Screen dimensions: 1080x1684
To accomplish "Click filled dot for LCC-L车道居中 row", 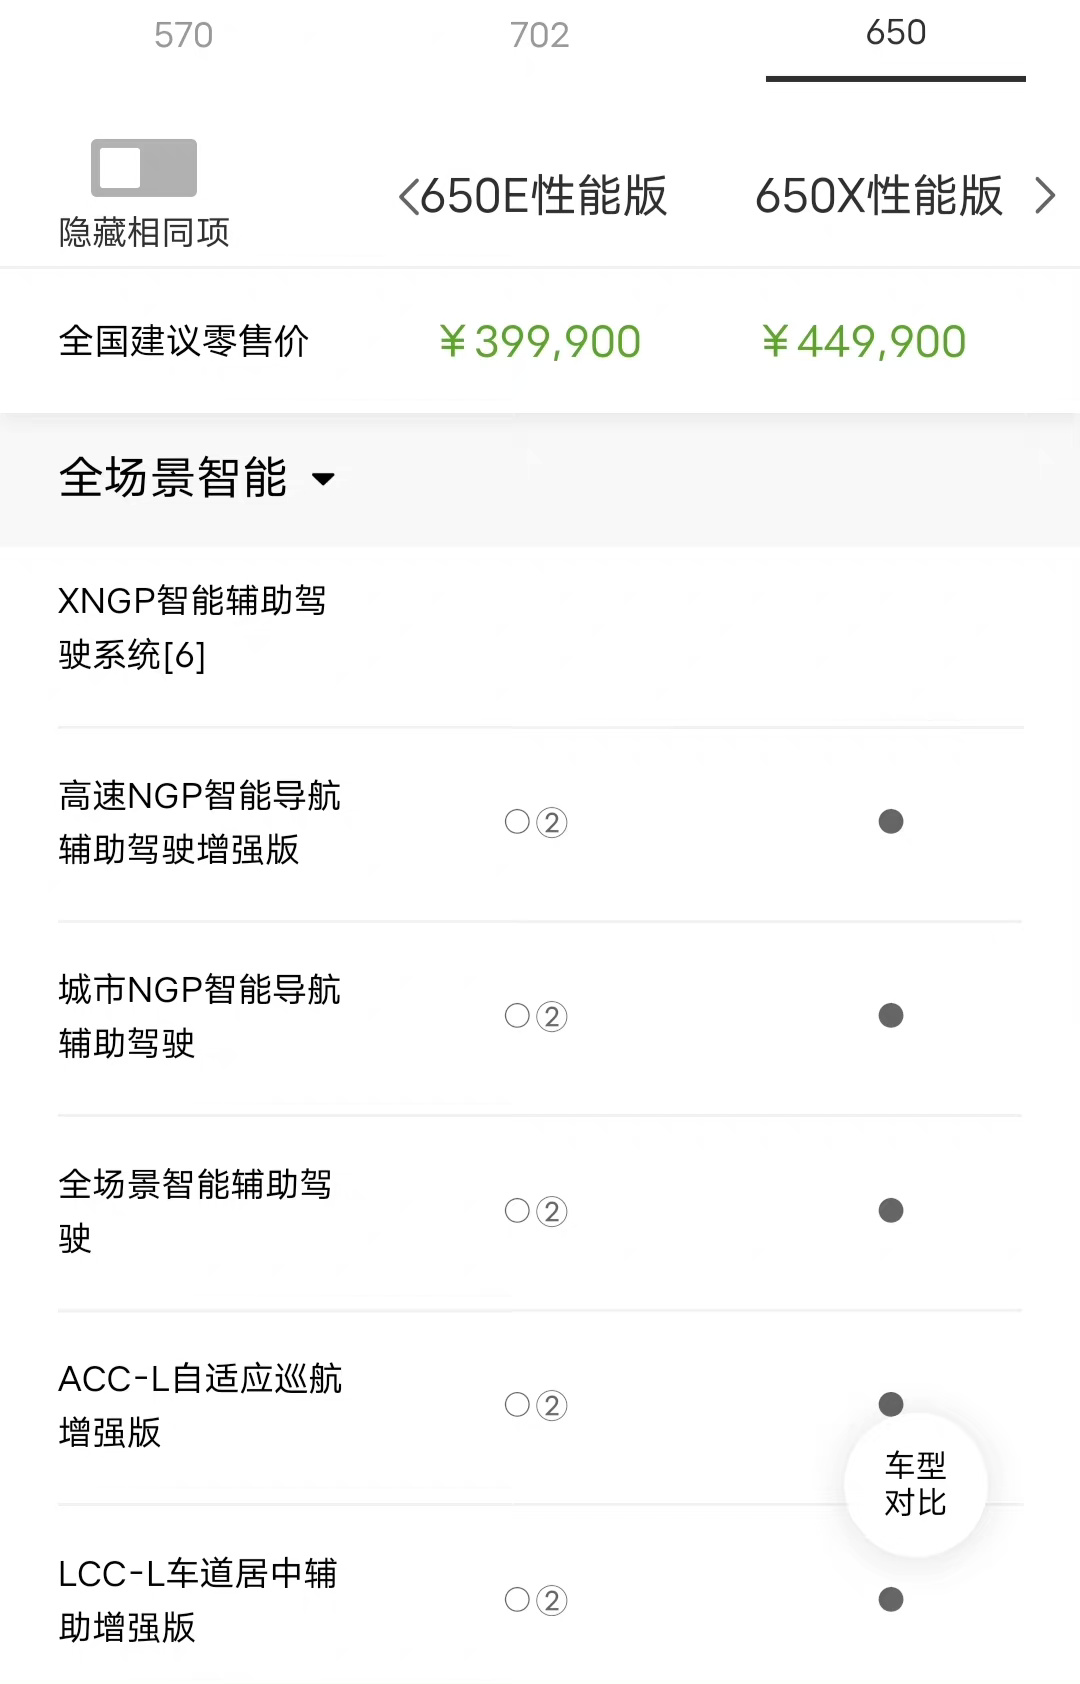I will coord(890,1600).
